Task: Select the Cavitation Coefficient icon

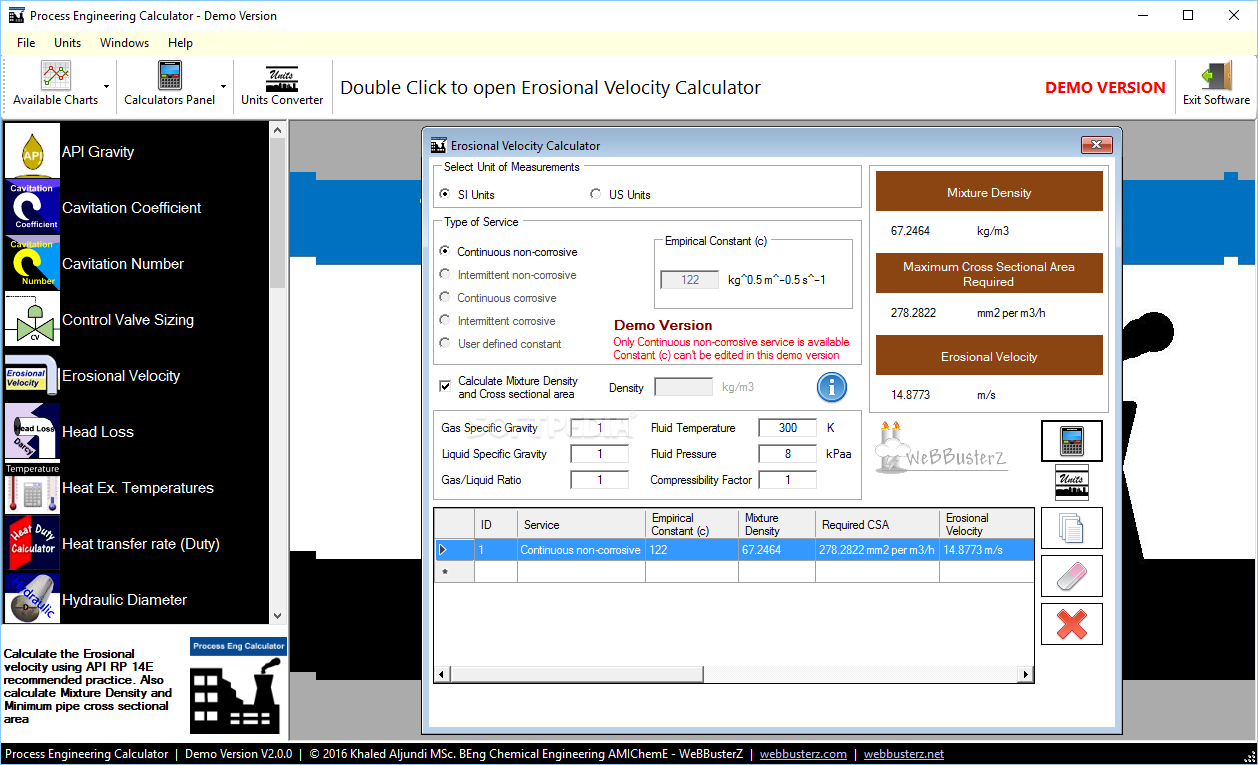Action: click(x=33, y=207)
